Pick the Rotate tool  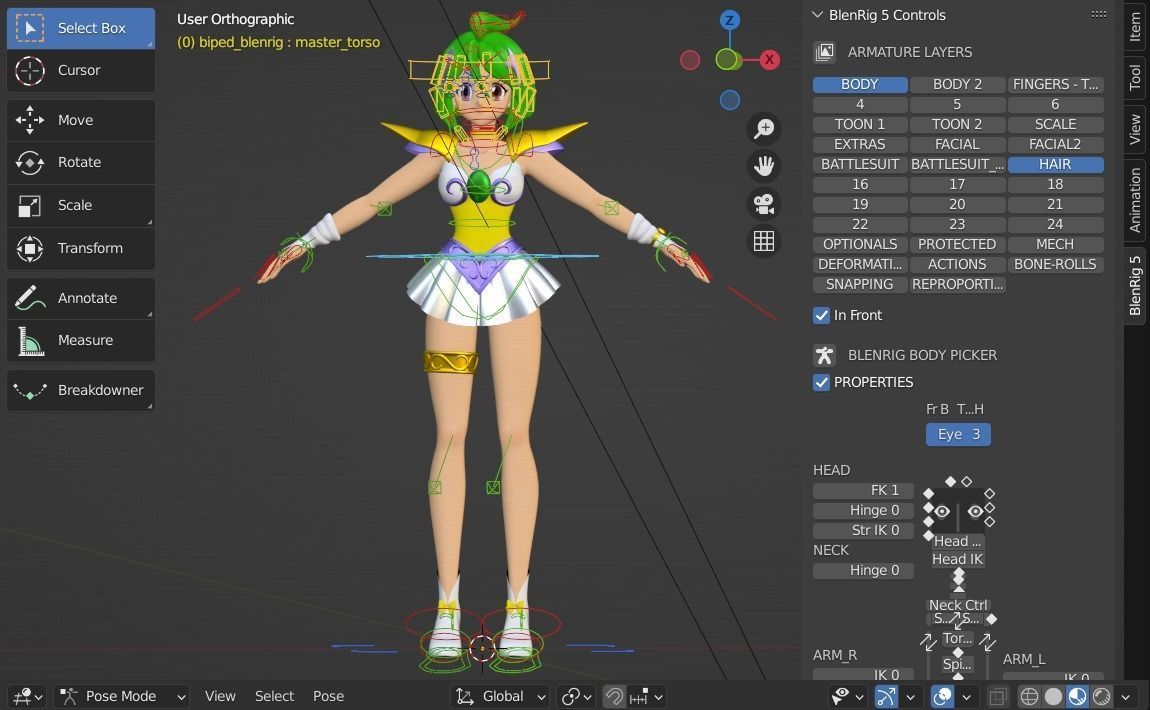click(81, 162)
